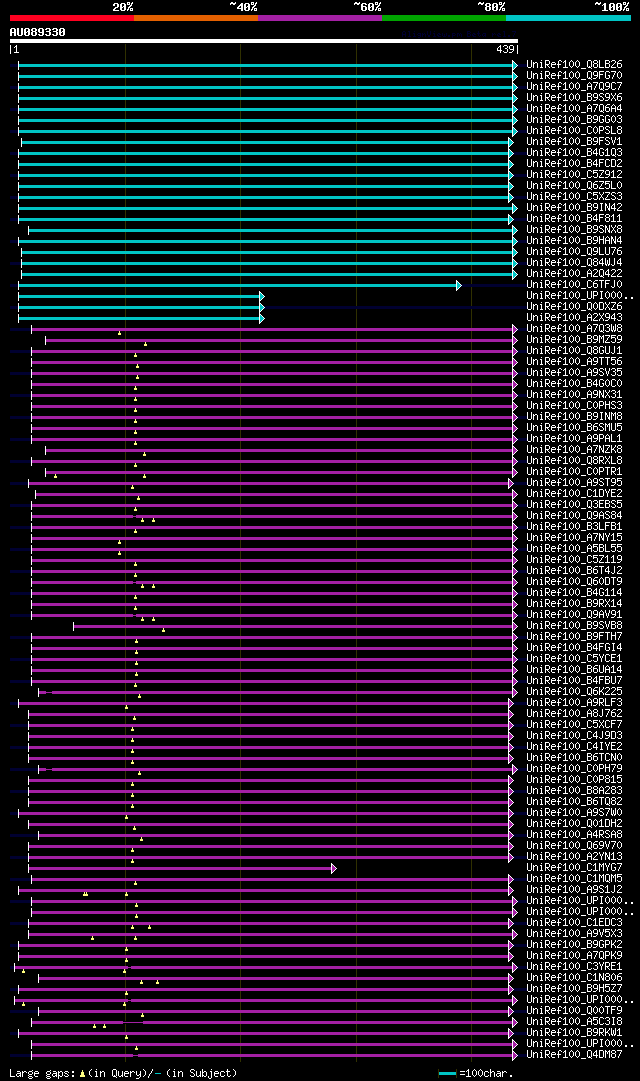Select the UniRef100_A7NZK8 label
Screen dimensions: 640x1081
click(x=574, y=451)
